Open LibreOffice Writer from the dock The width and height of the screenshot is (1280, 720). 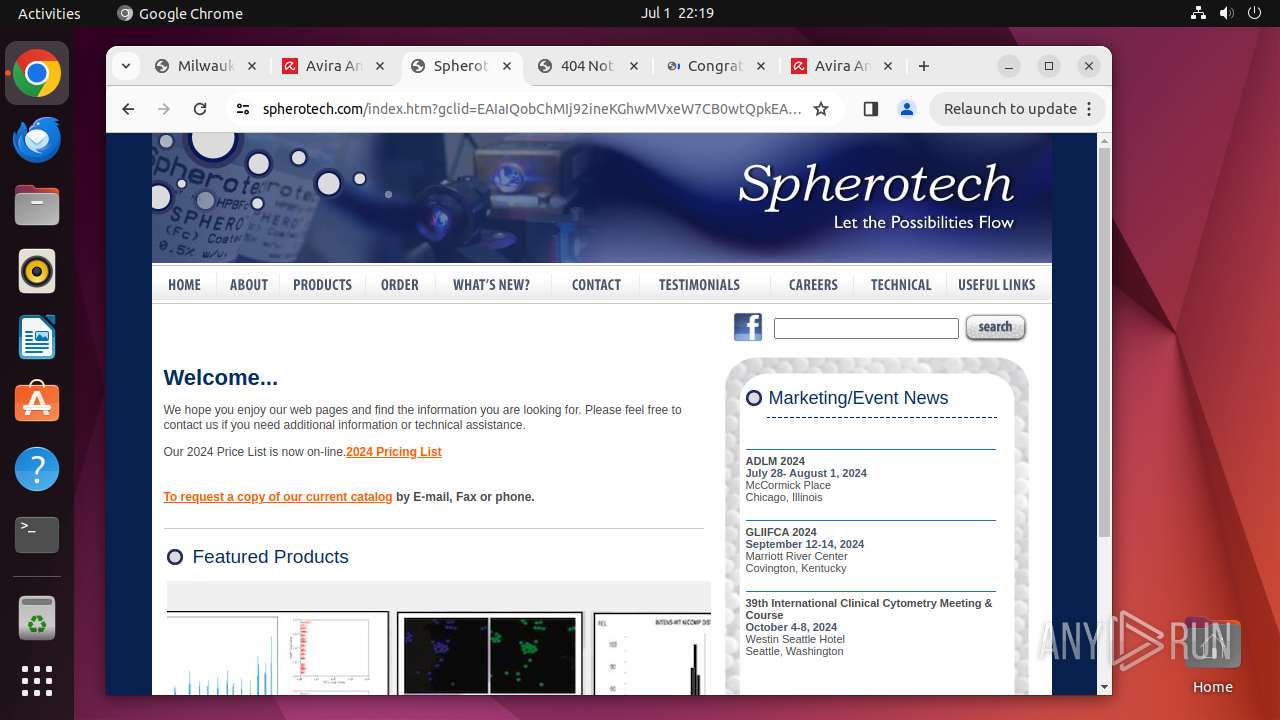pyautogui.click(x=37, y=337)
